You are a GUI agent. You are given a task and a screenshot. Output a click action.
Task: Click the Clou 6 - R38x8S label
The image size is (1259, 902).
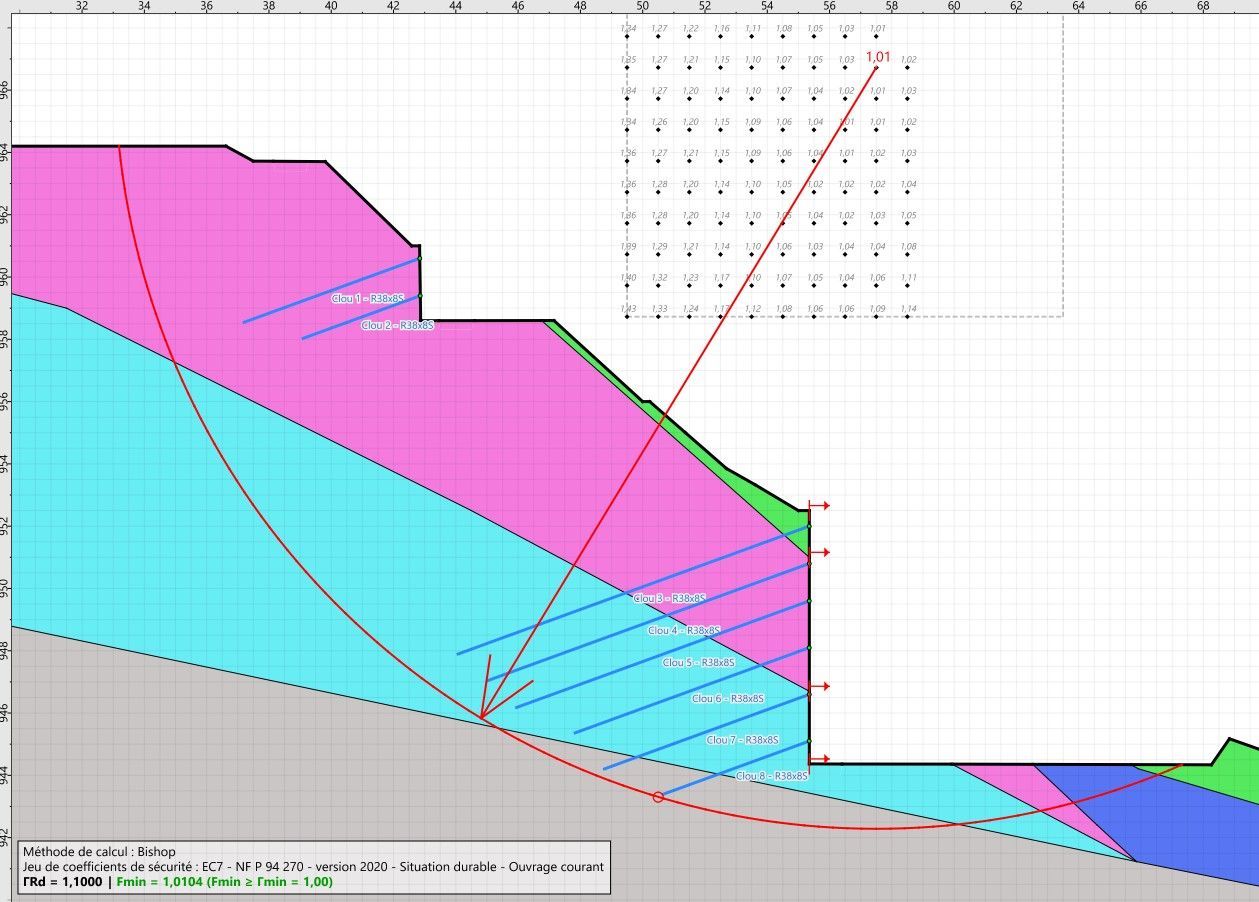[728, 698]
